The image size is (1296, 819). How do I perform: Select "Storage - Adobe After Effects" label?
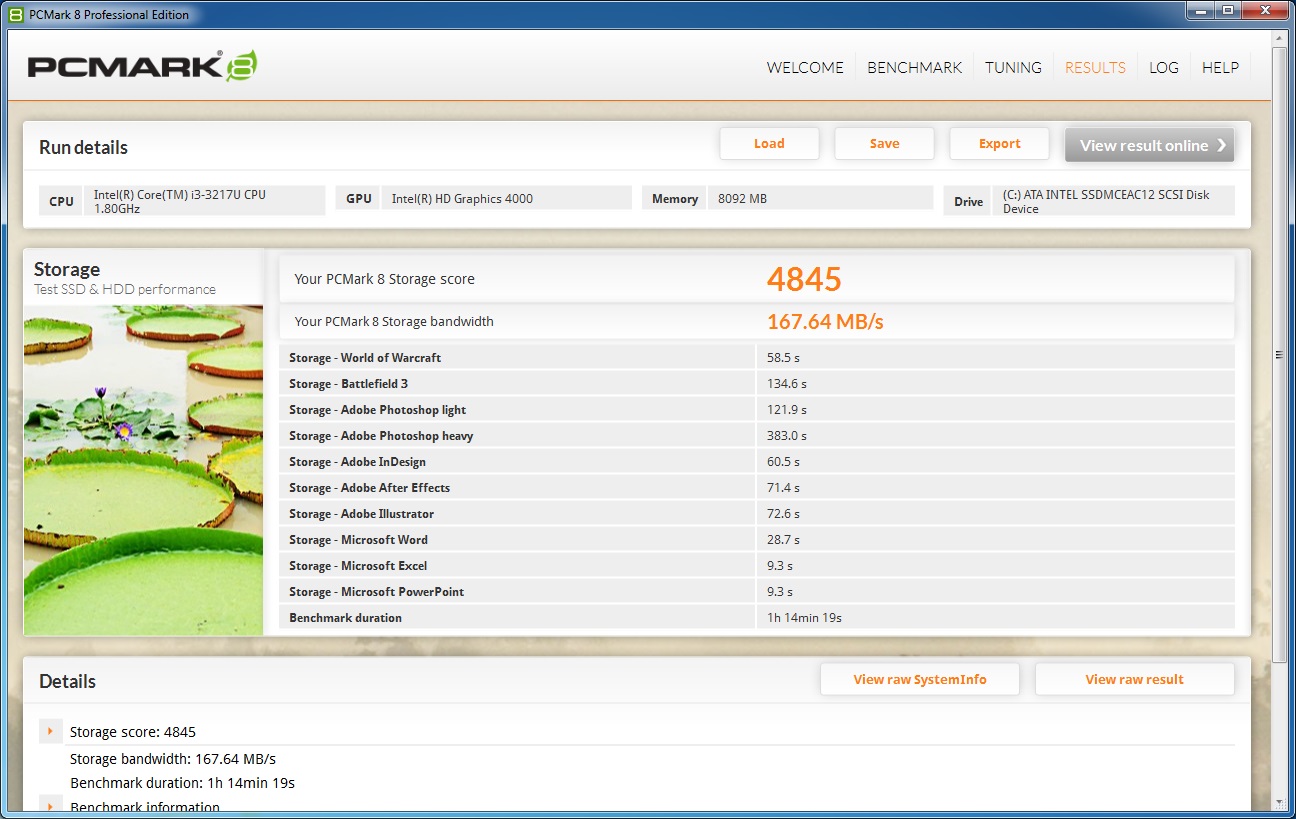[369, 488]
